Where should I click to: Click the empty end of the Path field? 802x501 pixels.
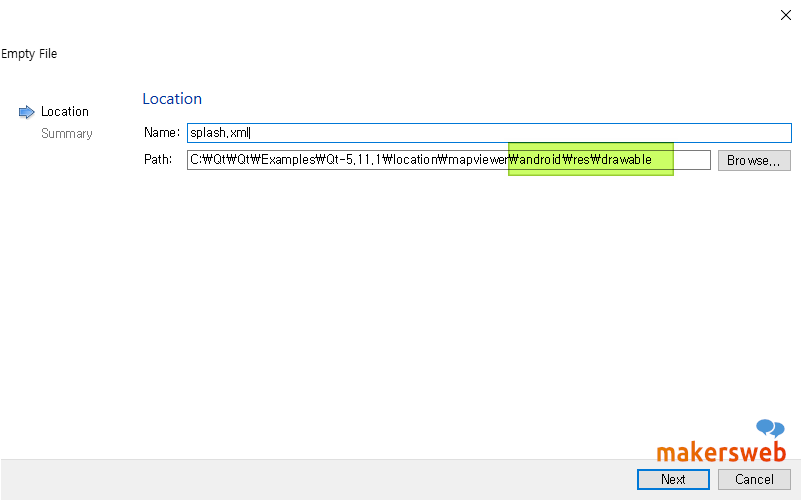click(x=692, y=160)
